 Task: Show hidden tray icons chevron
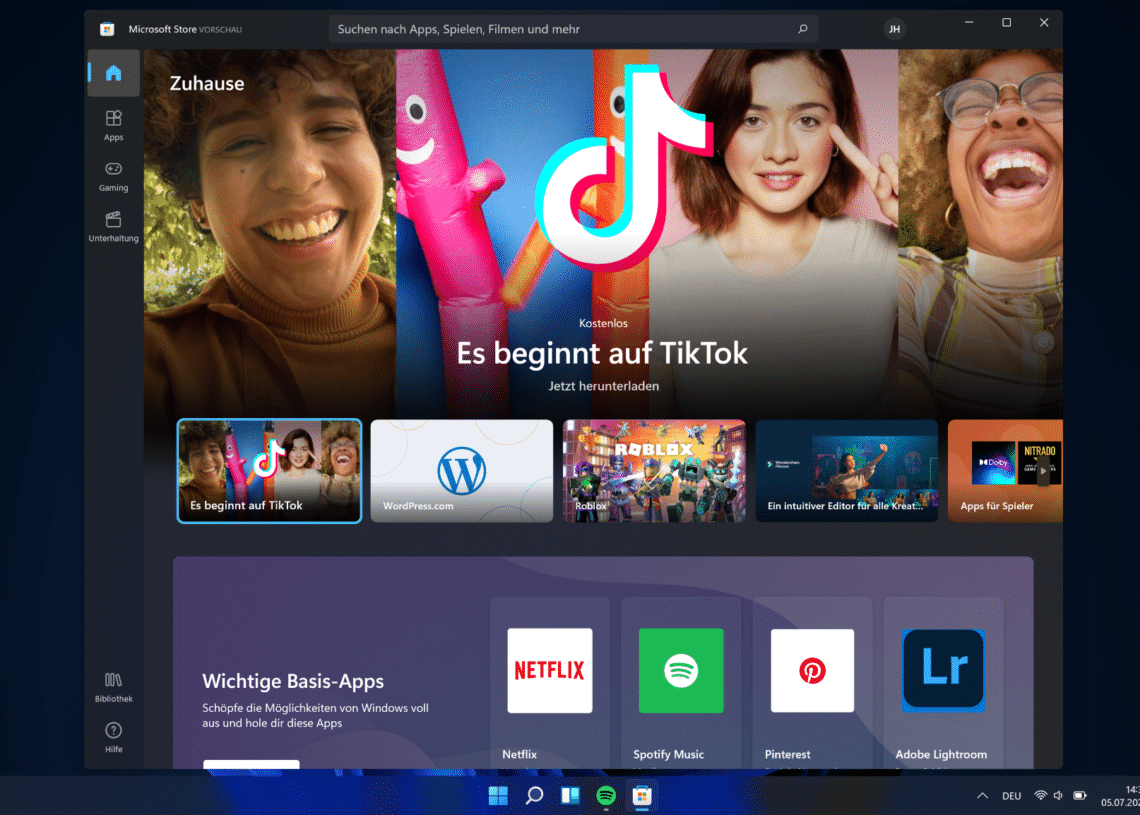tap(982, 795)
